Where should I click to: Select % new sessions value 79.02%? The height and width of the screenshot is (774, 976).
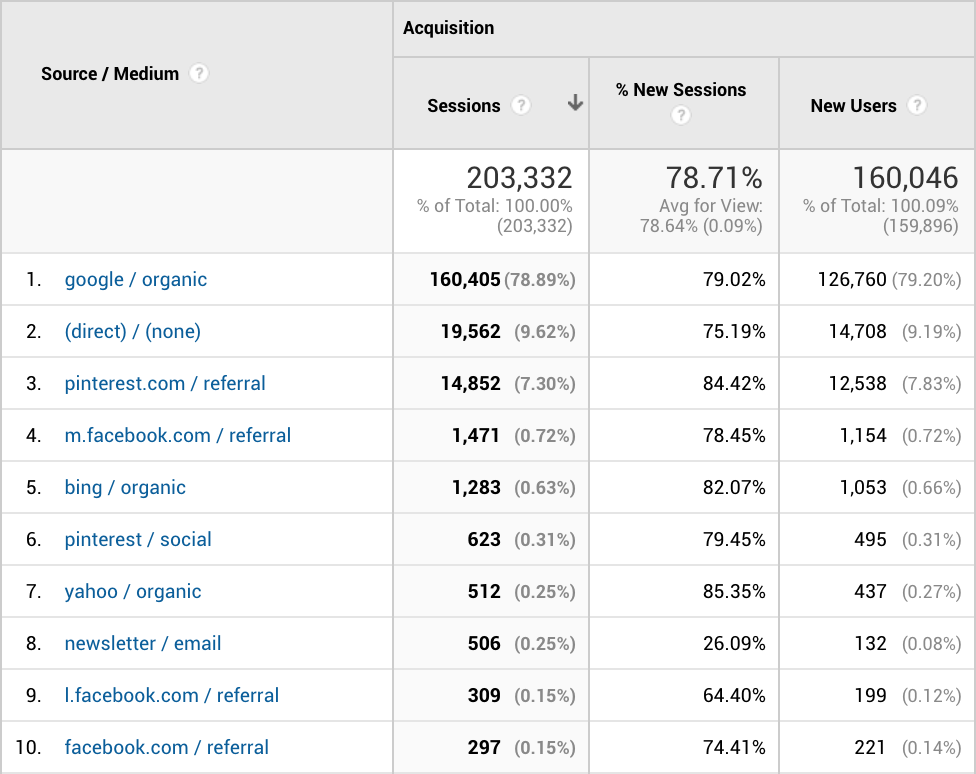click(x=734, y=280)
